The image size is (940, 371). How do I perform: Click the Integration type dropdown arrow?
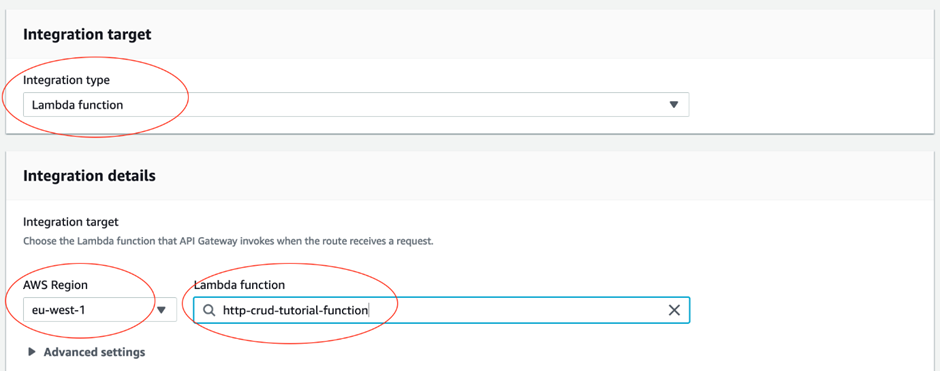[673, 104]
